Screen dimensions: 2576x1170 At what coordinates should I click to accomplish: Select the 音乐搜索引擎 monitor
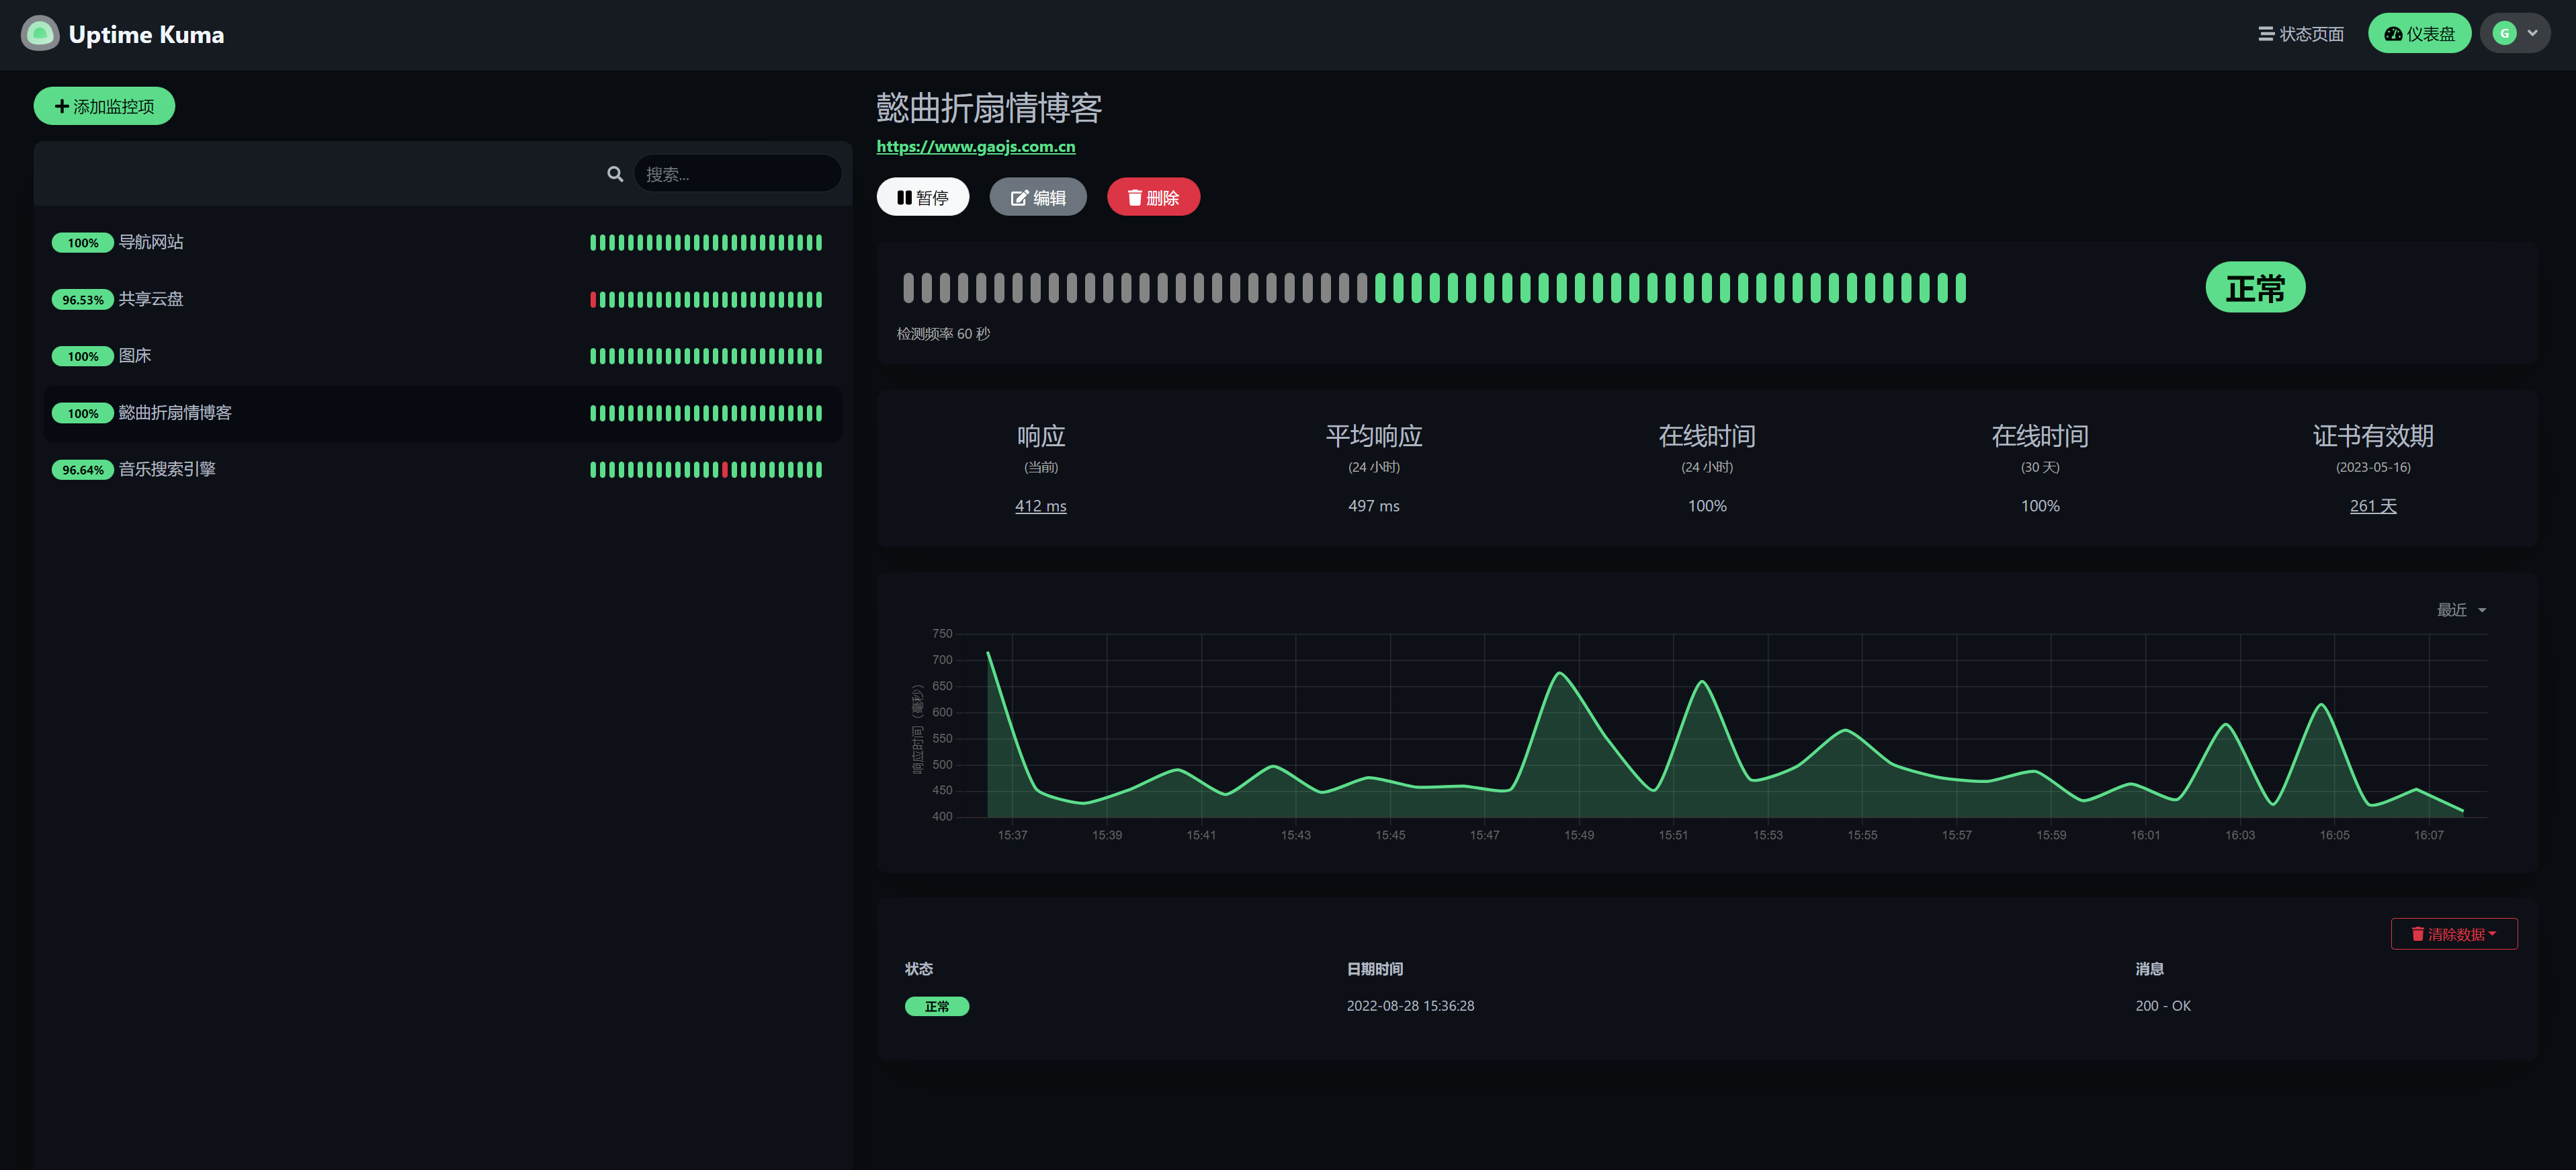pyautogui.click(x=442, y=469)
